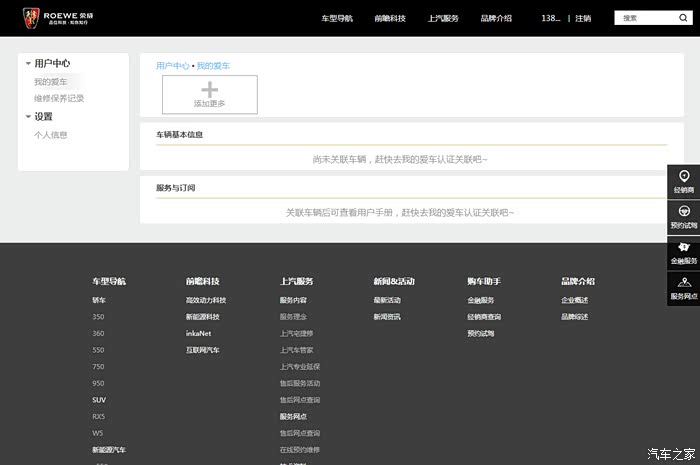Open 品牌介绍 in top navigation

[x=496, y=18]
